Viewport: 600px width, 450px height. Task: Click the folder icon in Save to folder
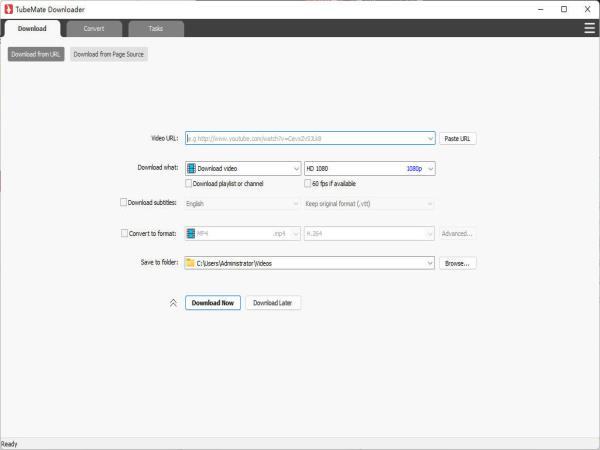[x=190, y=263]
